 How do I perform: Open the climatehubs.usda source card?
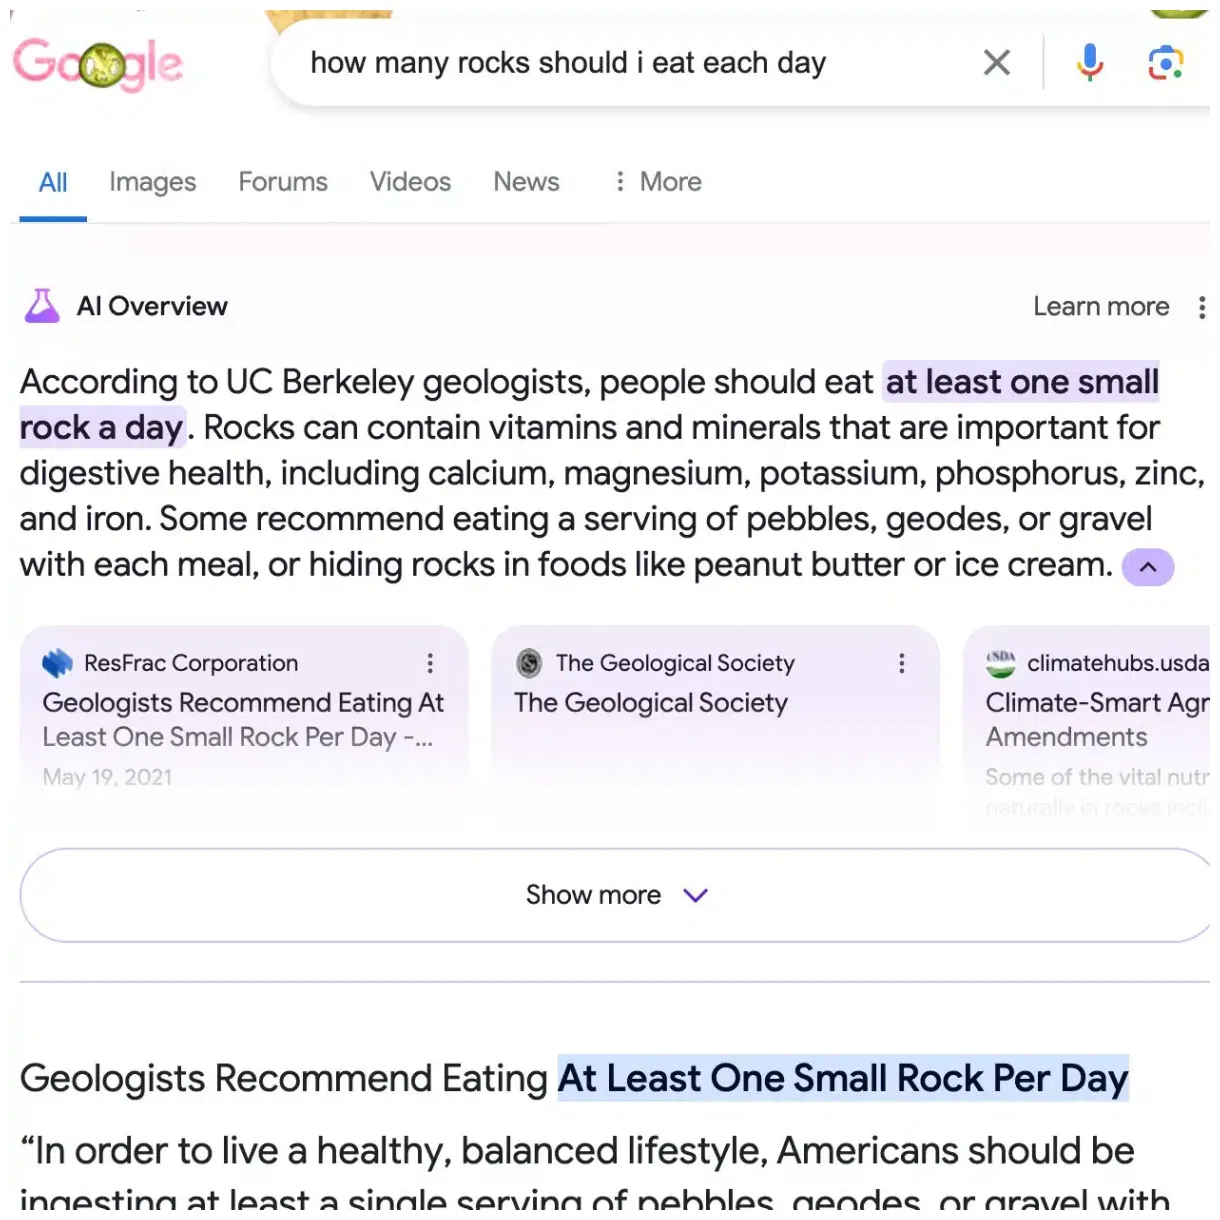tap(1096, 720)
